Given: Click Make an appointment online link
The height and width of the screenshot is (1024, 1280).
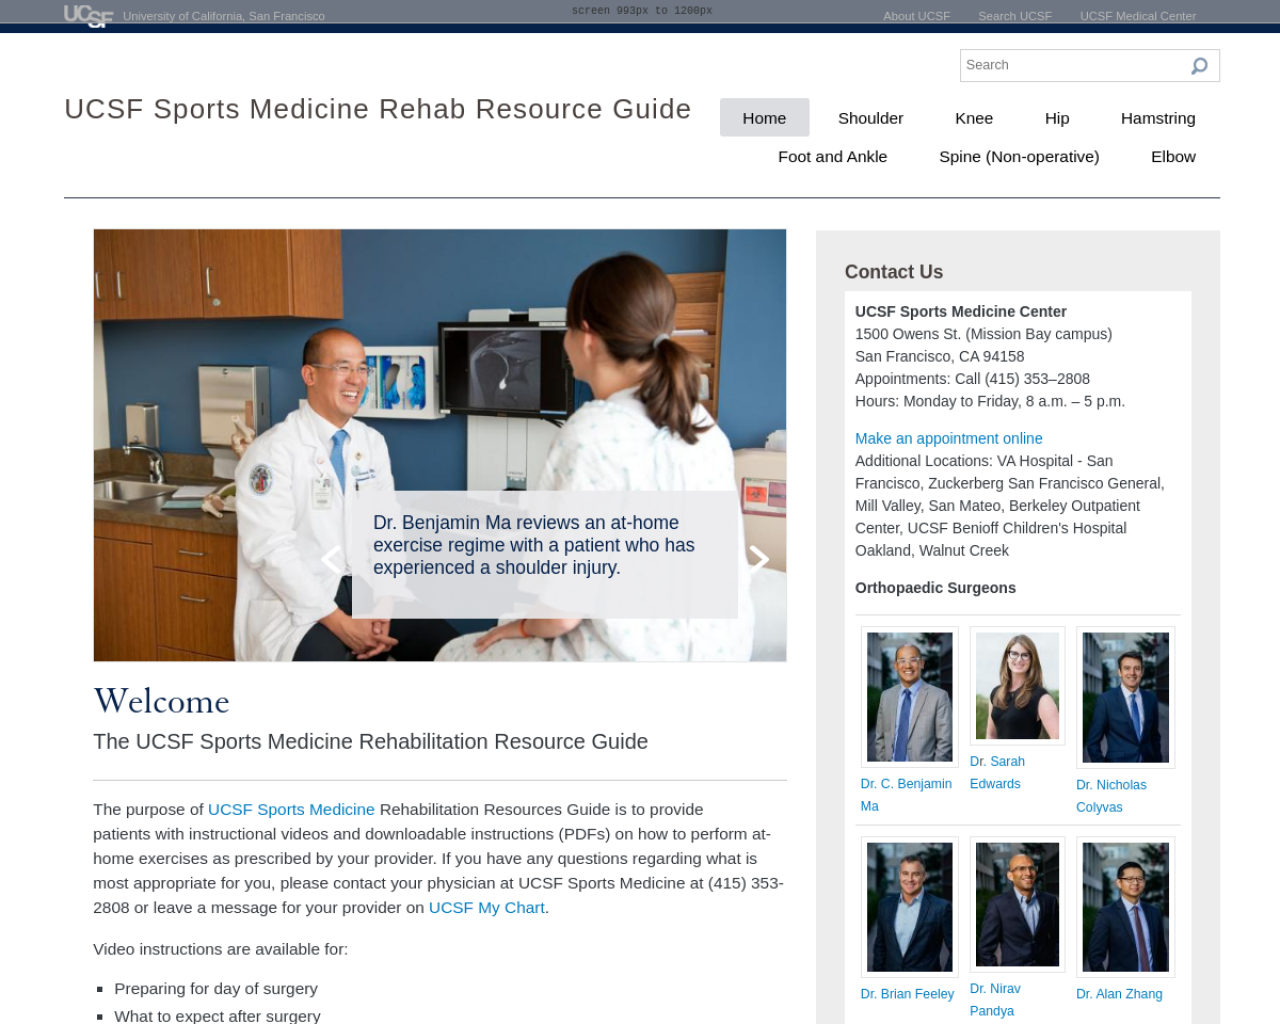Looking at the screenshot, I should [x=948, y=438].
